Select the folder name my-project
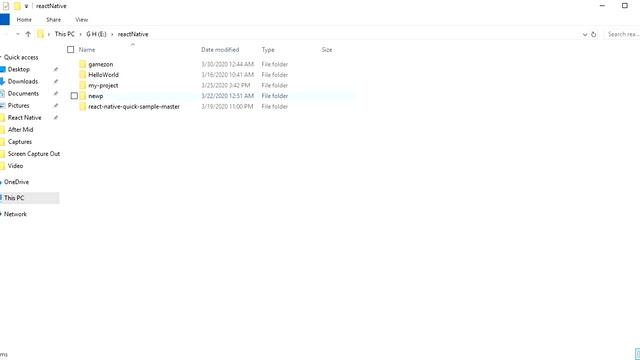The image size is (640, 360). tap(103, 86)
